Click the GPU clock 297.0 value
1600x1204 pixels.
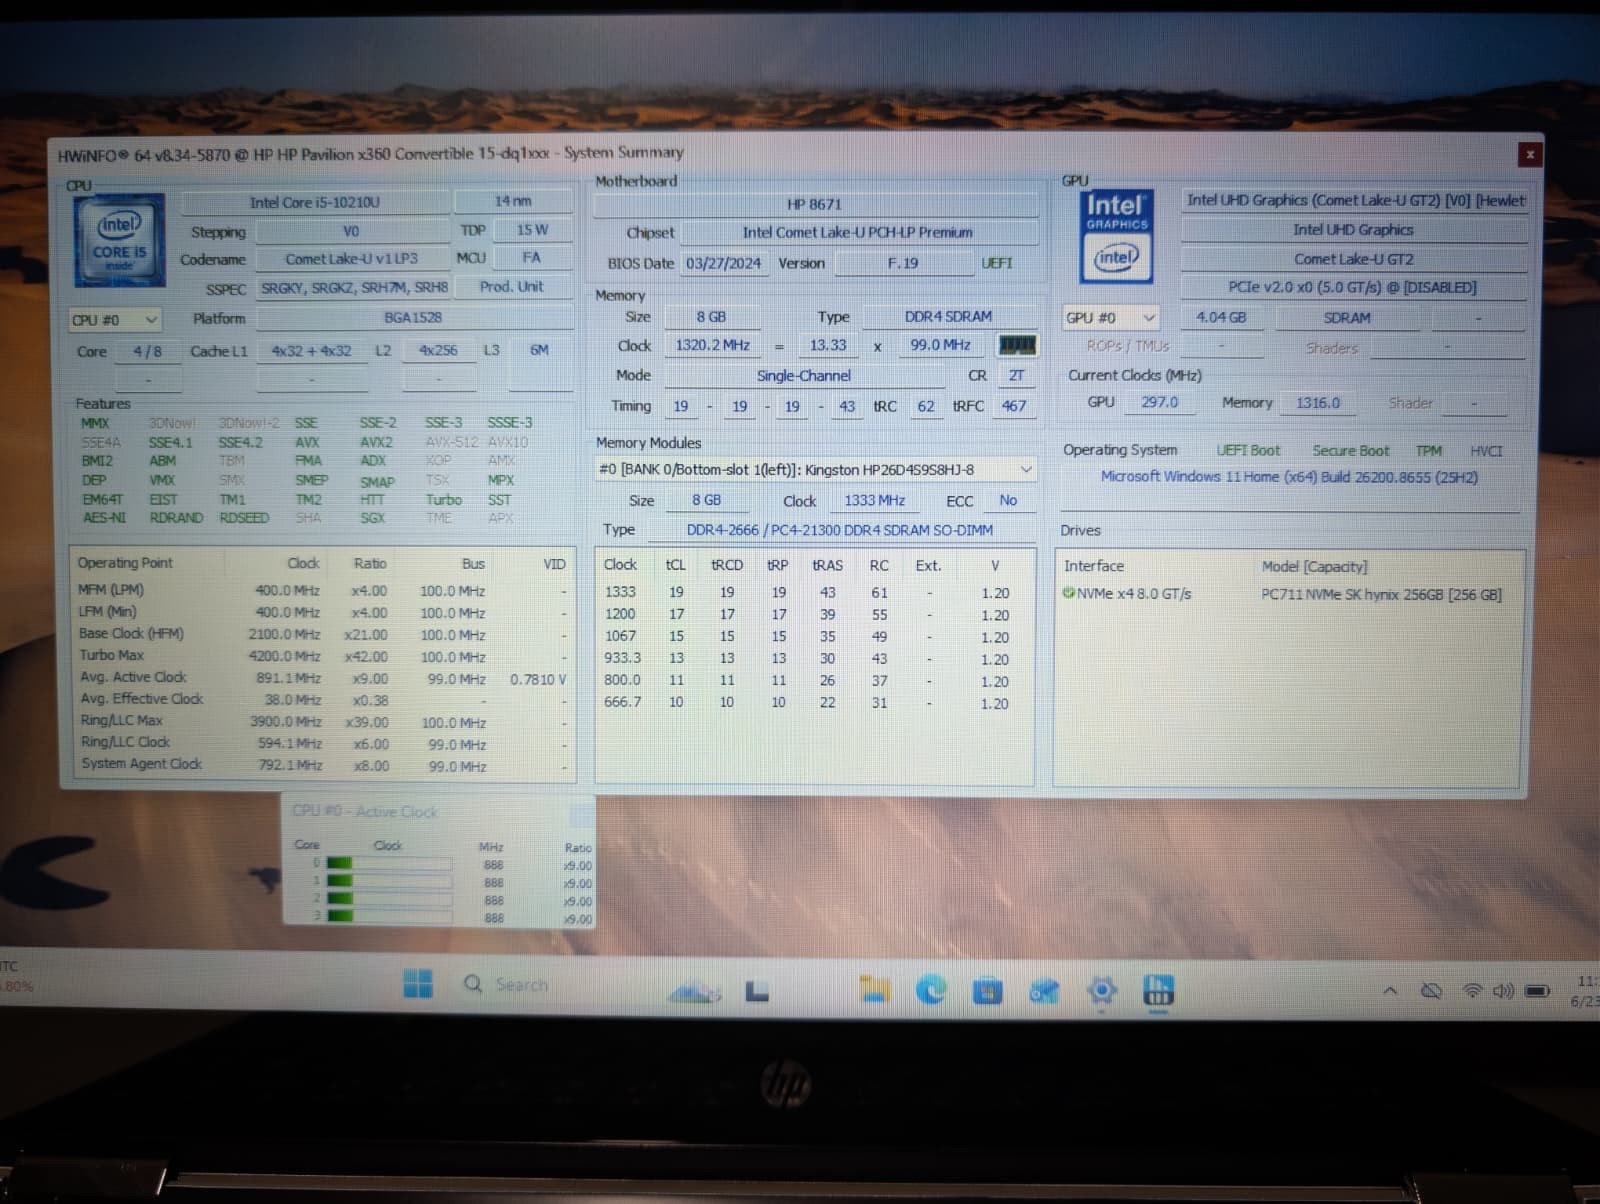[x=1160, y=402]
